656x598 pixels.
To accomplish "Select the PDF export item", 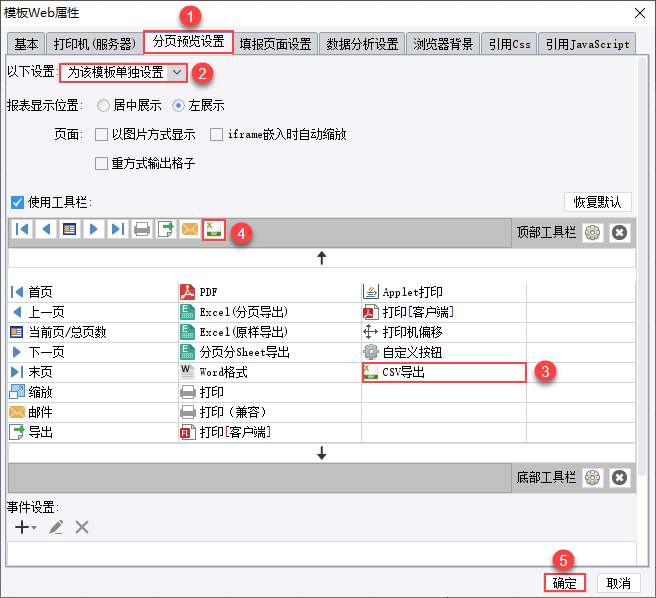I will coord(269,292).
